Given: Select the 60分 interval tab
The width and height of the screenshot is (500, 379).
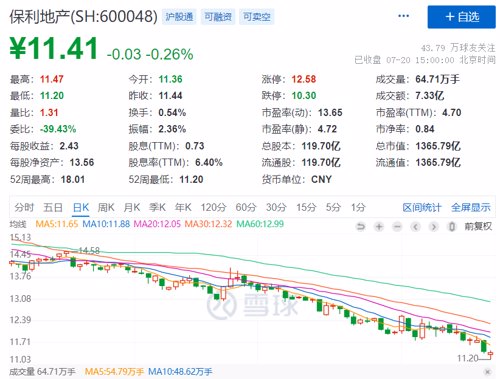Looking at the screenshot, I should coord(246,208).
